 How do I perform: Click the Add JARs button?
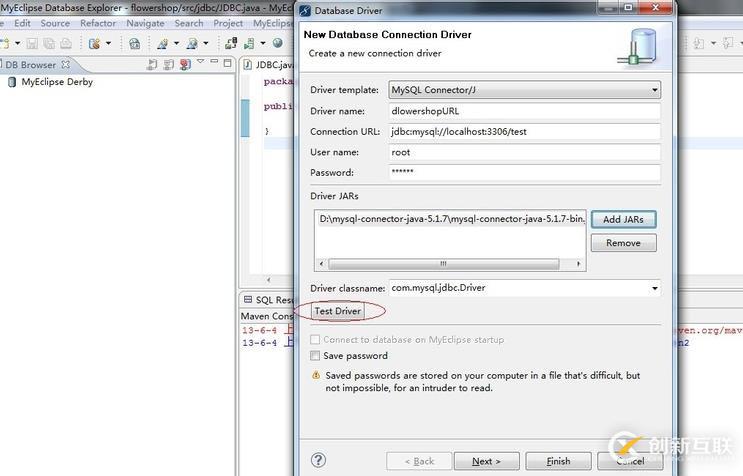click(x=623, y=219)
